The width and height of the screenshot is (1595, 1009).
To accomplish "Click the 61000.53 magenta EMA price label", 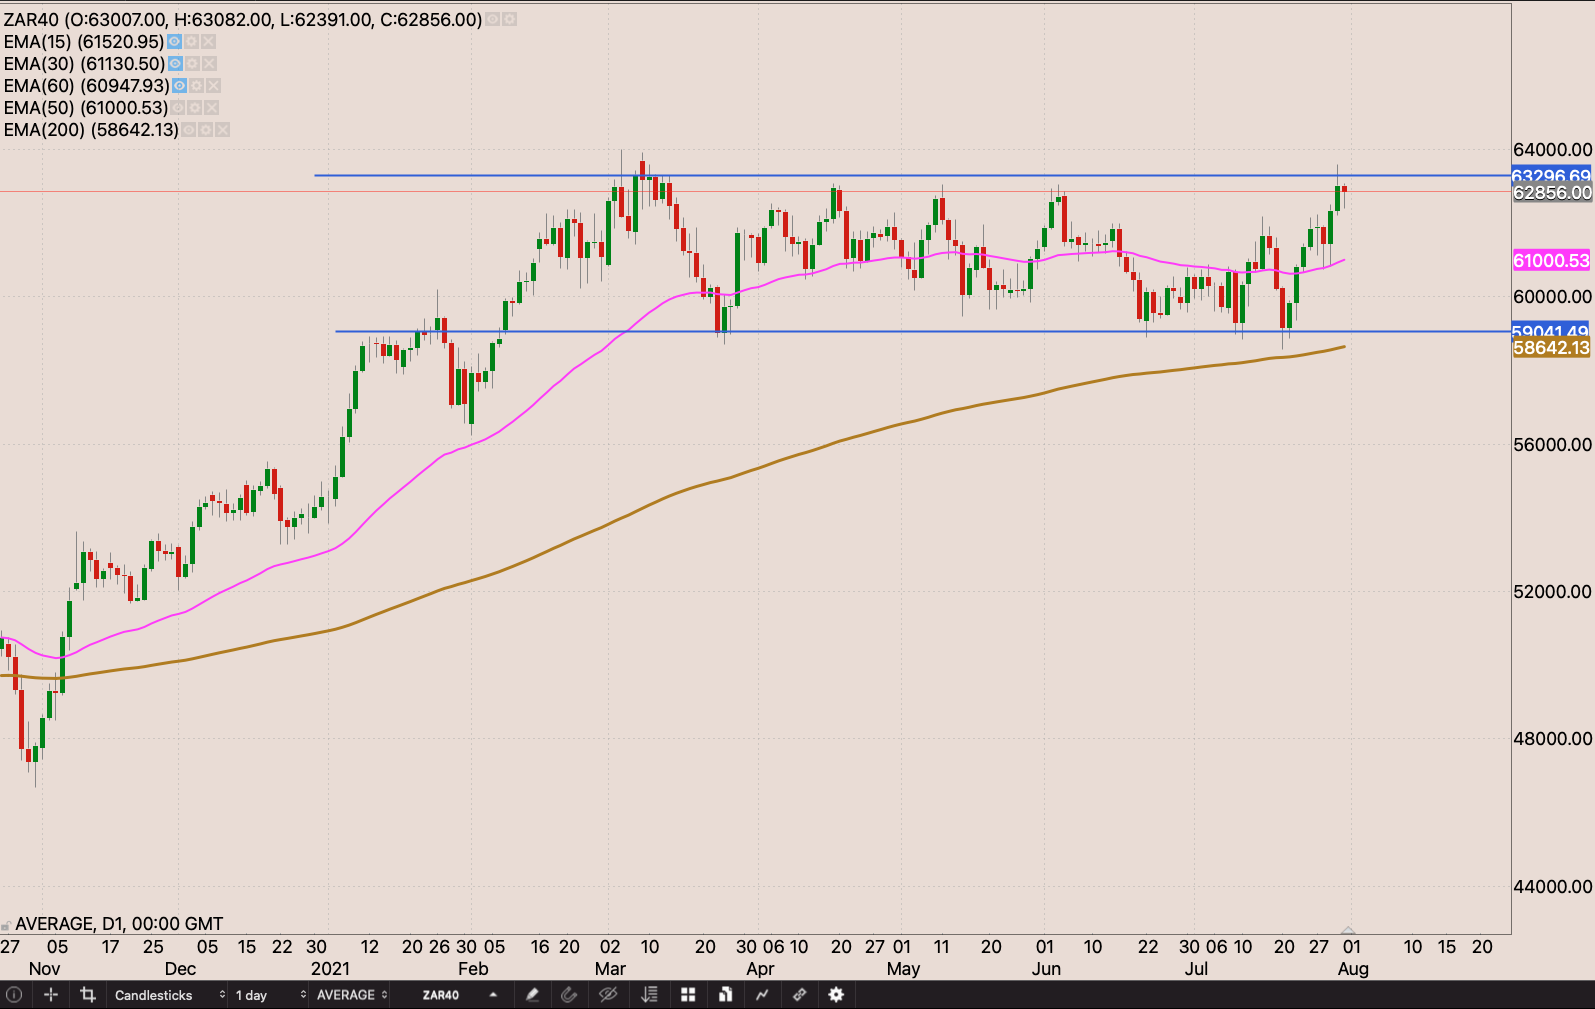I will 1550,261.
